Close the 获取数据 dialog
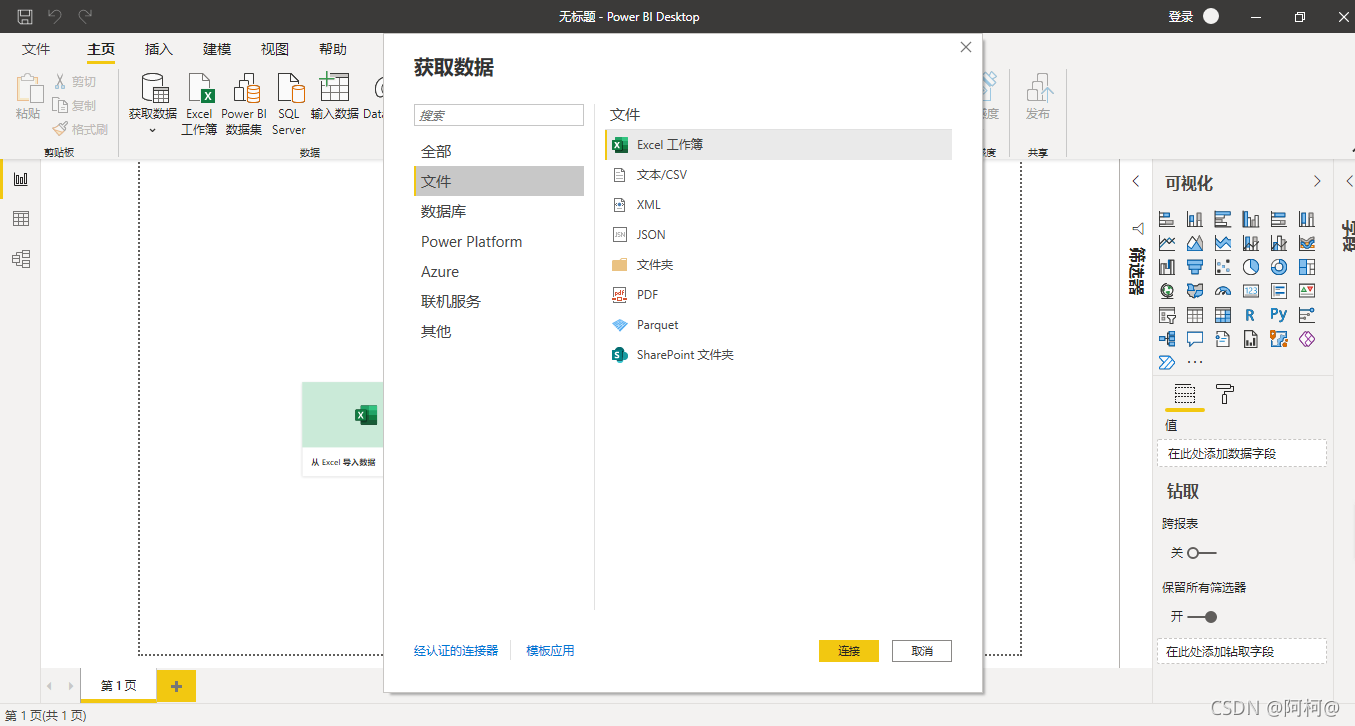The width and height of the screenshot is (1355, 726). pyautogui.click(x=966, y=47)
